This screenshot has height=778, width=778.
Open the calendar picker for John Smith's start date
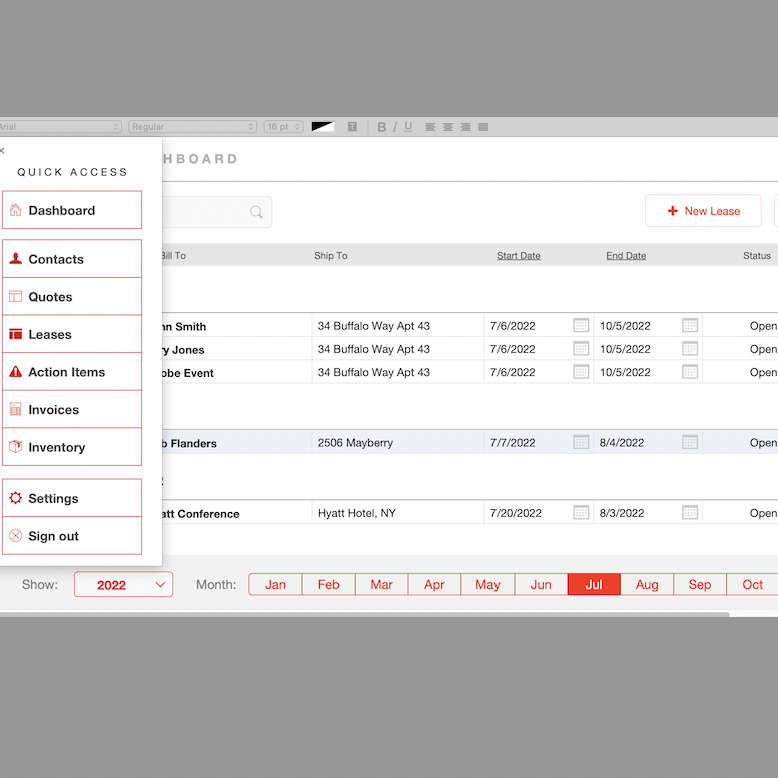tap(581, 326)
